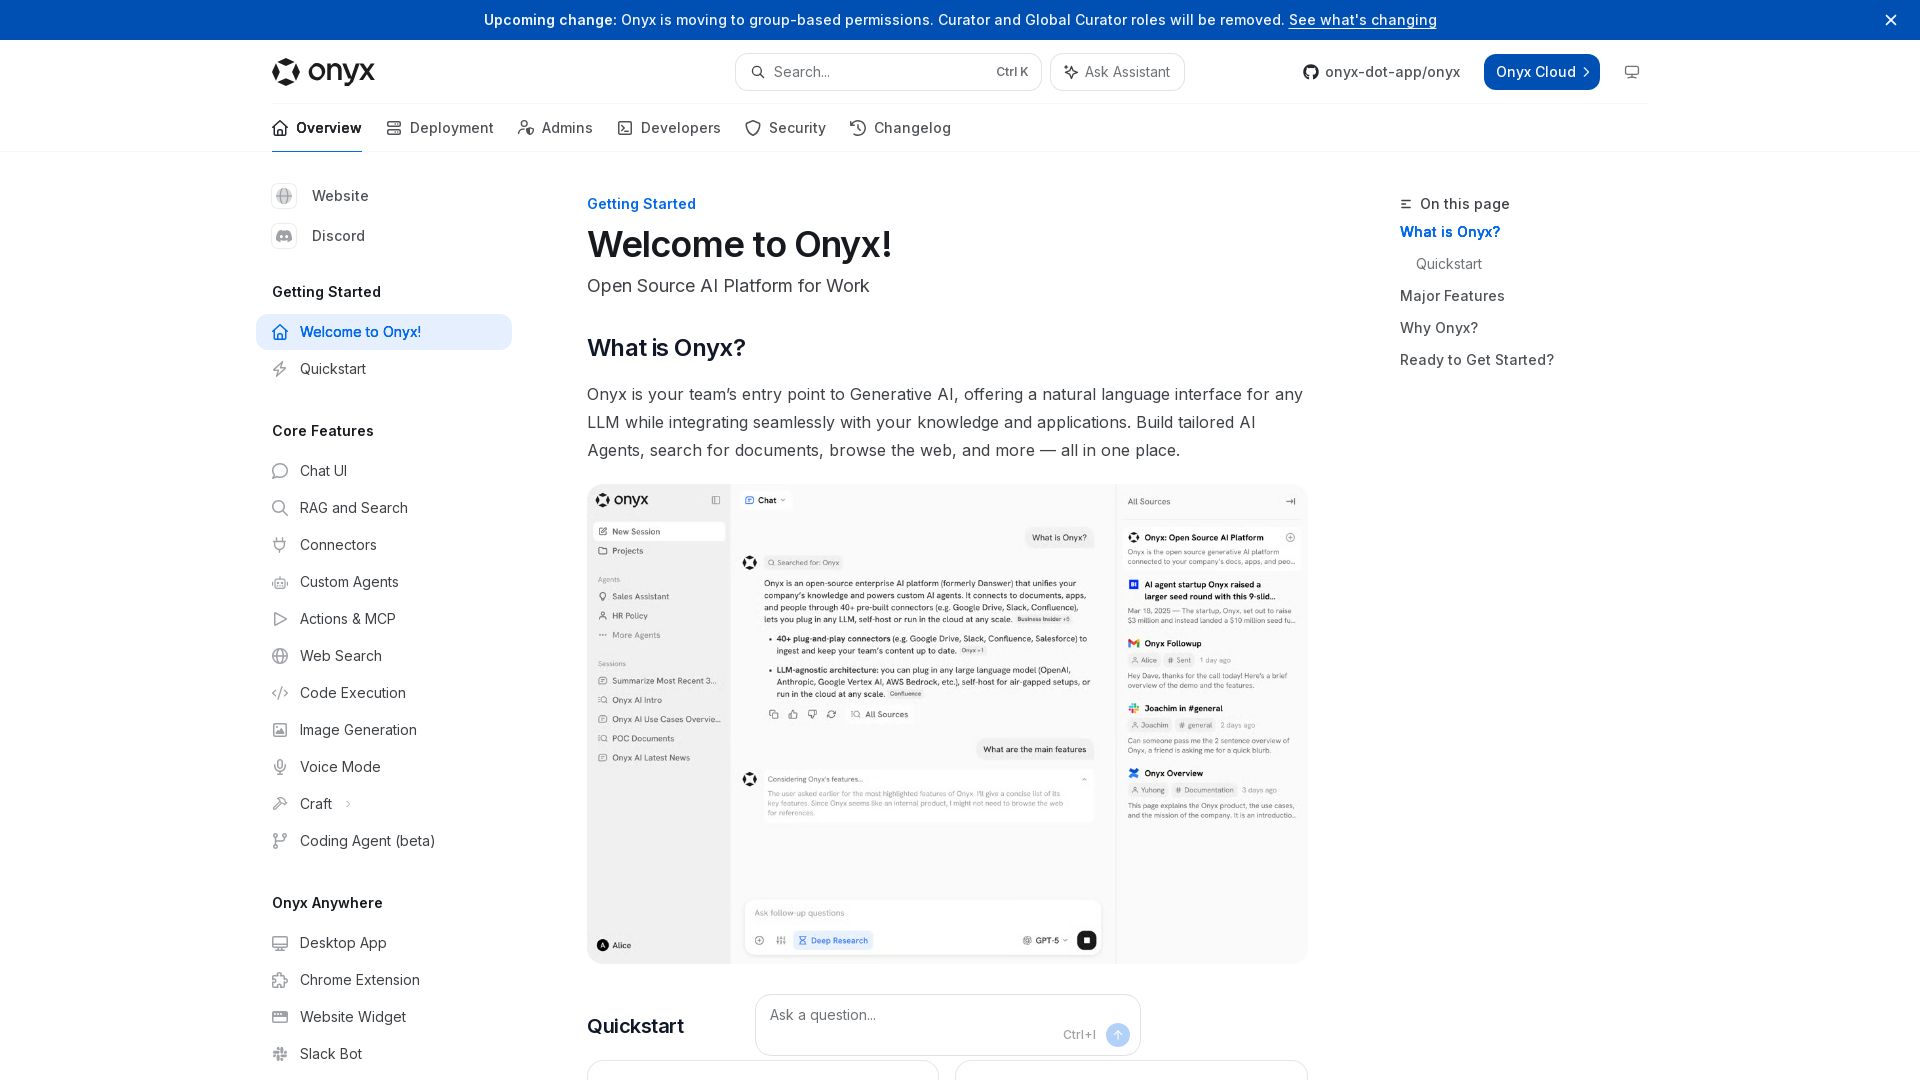Viewport: 1920px width, 1080px height.
Task: Open the Ask Assistant button
Action: (x=1117, y=72)
